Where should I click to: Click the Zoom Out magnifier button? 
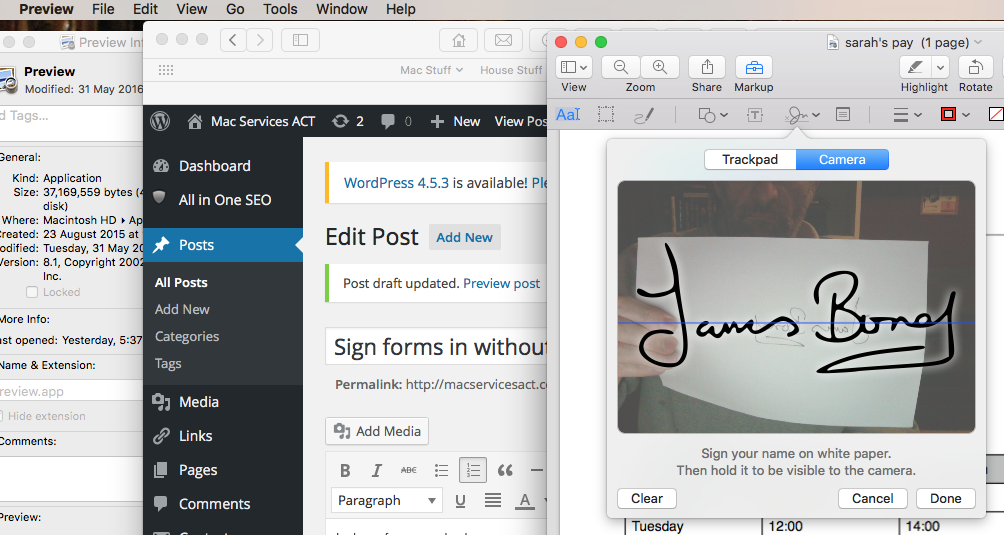click(x=620, y=68)
